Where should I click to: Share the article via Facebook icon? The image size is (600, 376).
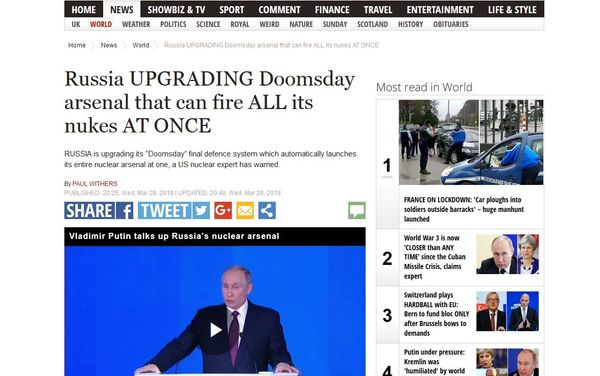coord(125,211)
